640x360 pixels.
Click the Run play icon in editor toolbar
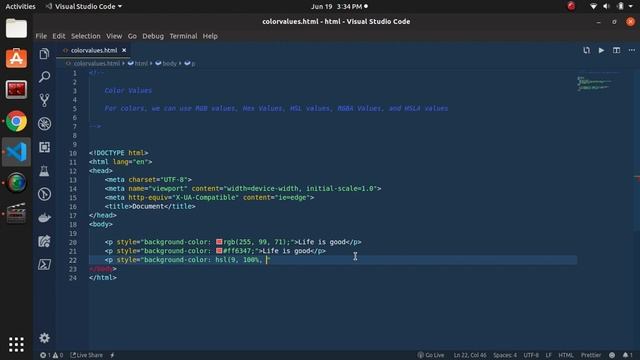tap(601, 50)
